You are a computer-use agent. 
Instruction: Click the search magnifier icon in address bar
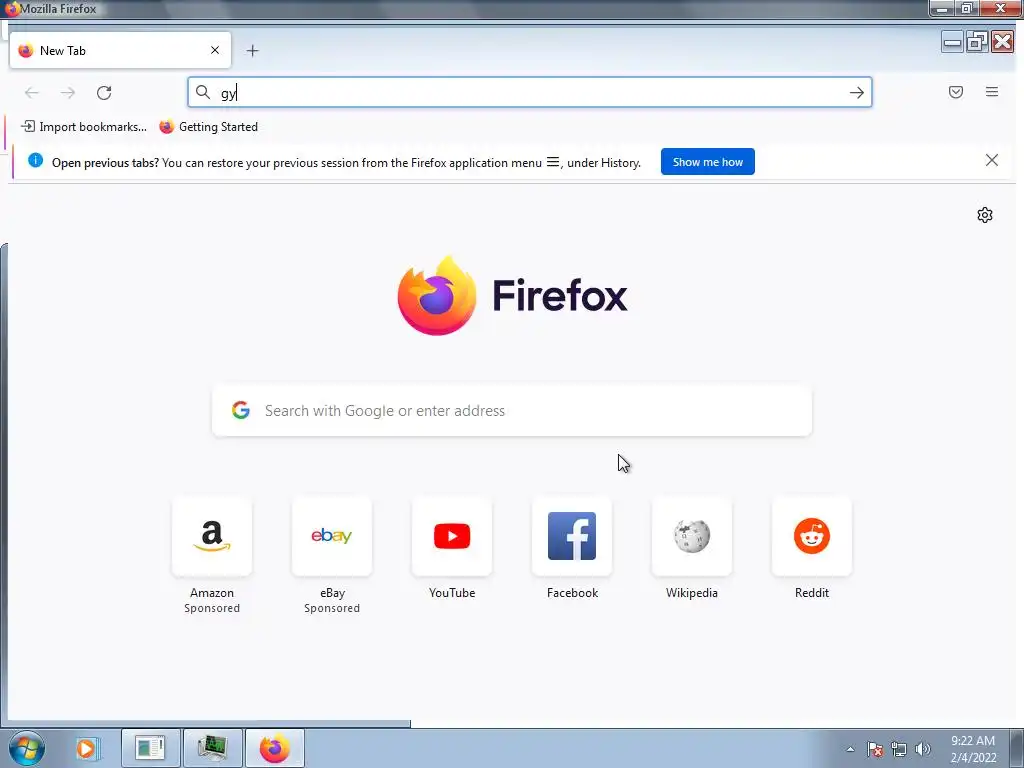(x=203, y=93)
